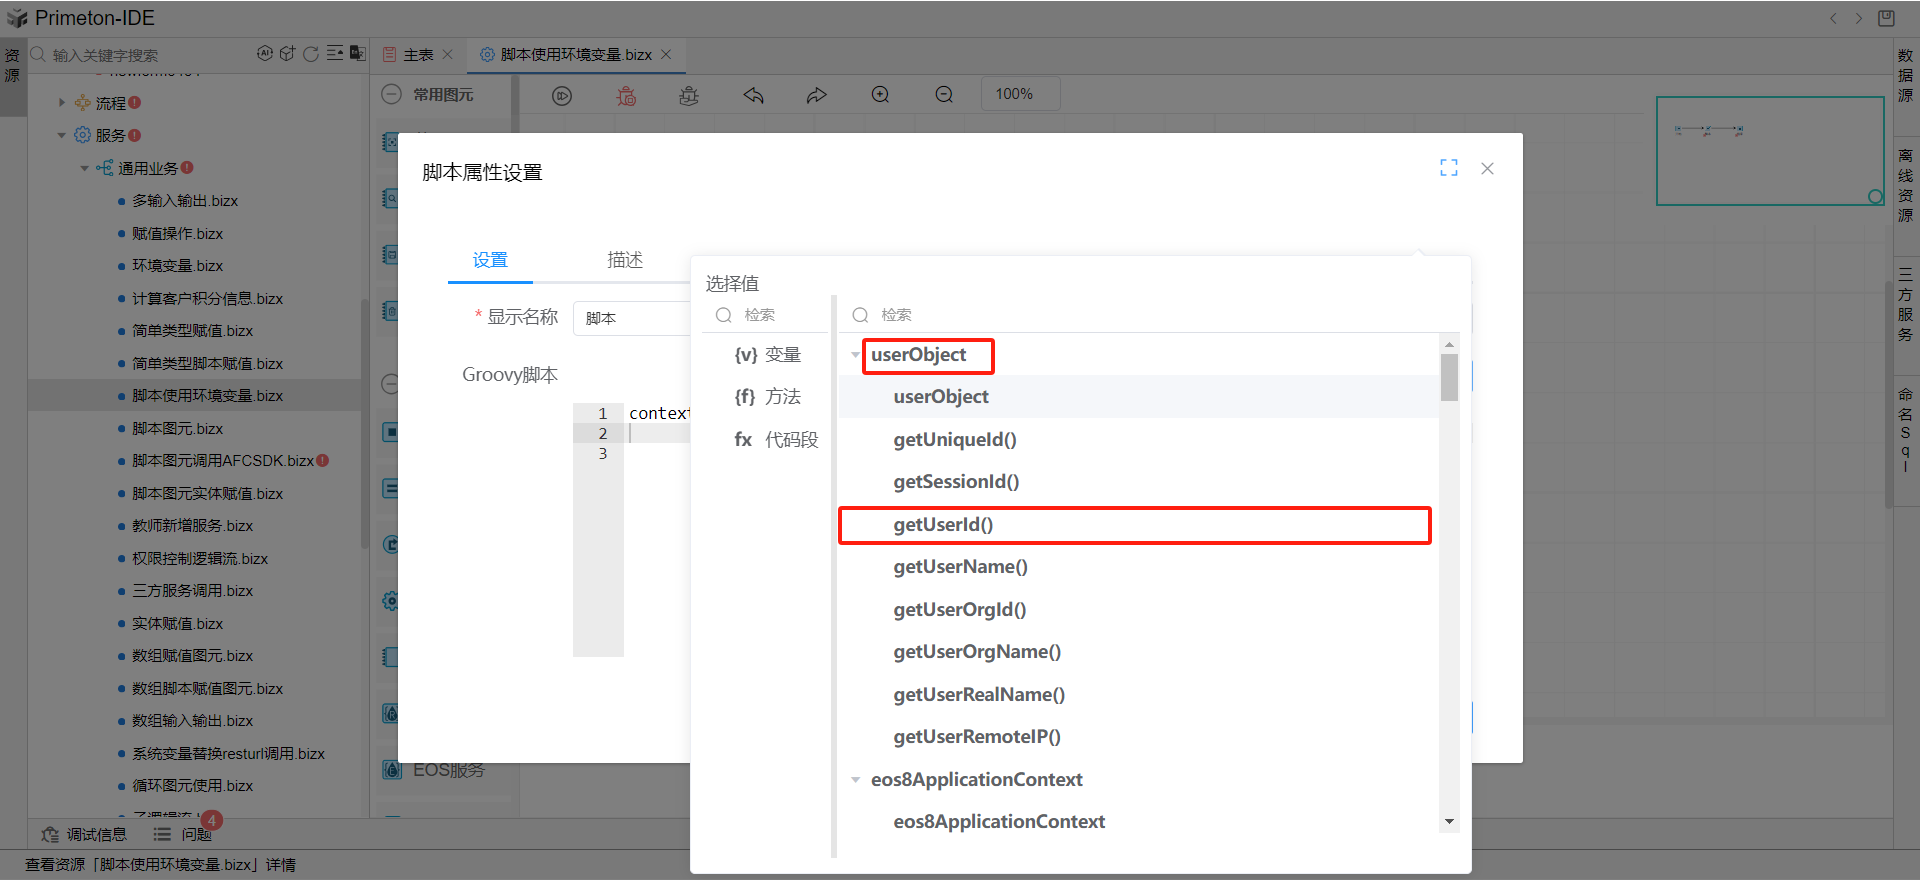This screenshot has width=1920, height=880.
Task: Click the save icon at top right
Action: tap(1886, 18)
